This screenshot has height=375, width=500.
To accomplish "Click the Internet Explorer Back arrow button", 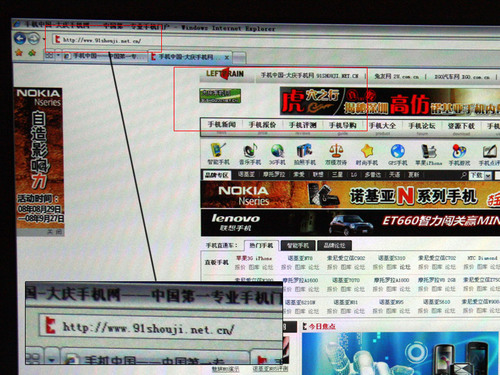I will coord(20,39).
